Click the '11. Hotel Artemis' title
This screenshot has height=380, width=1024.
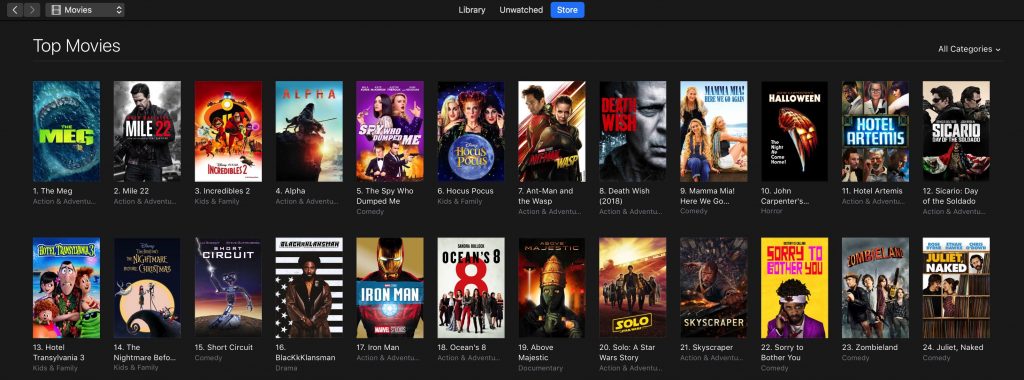point(872,191)
